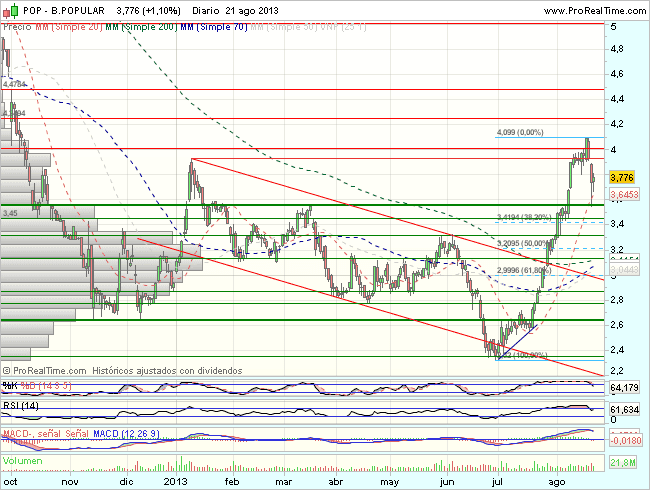Click the yellow 3,776 current price tag
This screenshot has width=650, height=490.
[x=622, y=178]
